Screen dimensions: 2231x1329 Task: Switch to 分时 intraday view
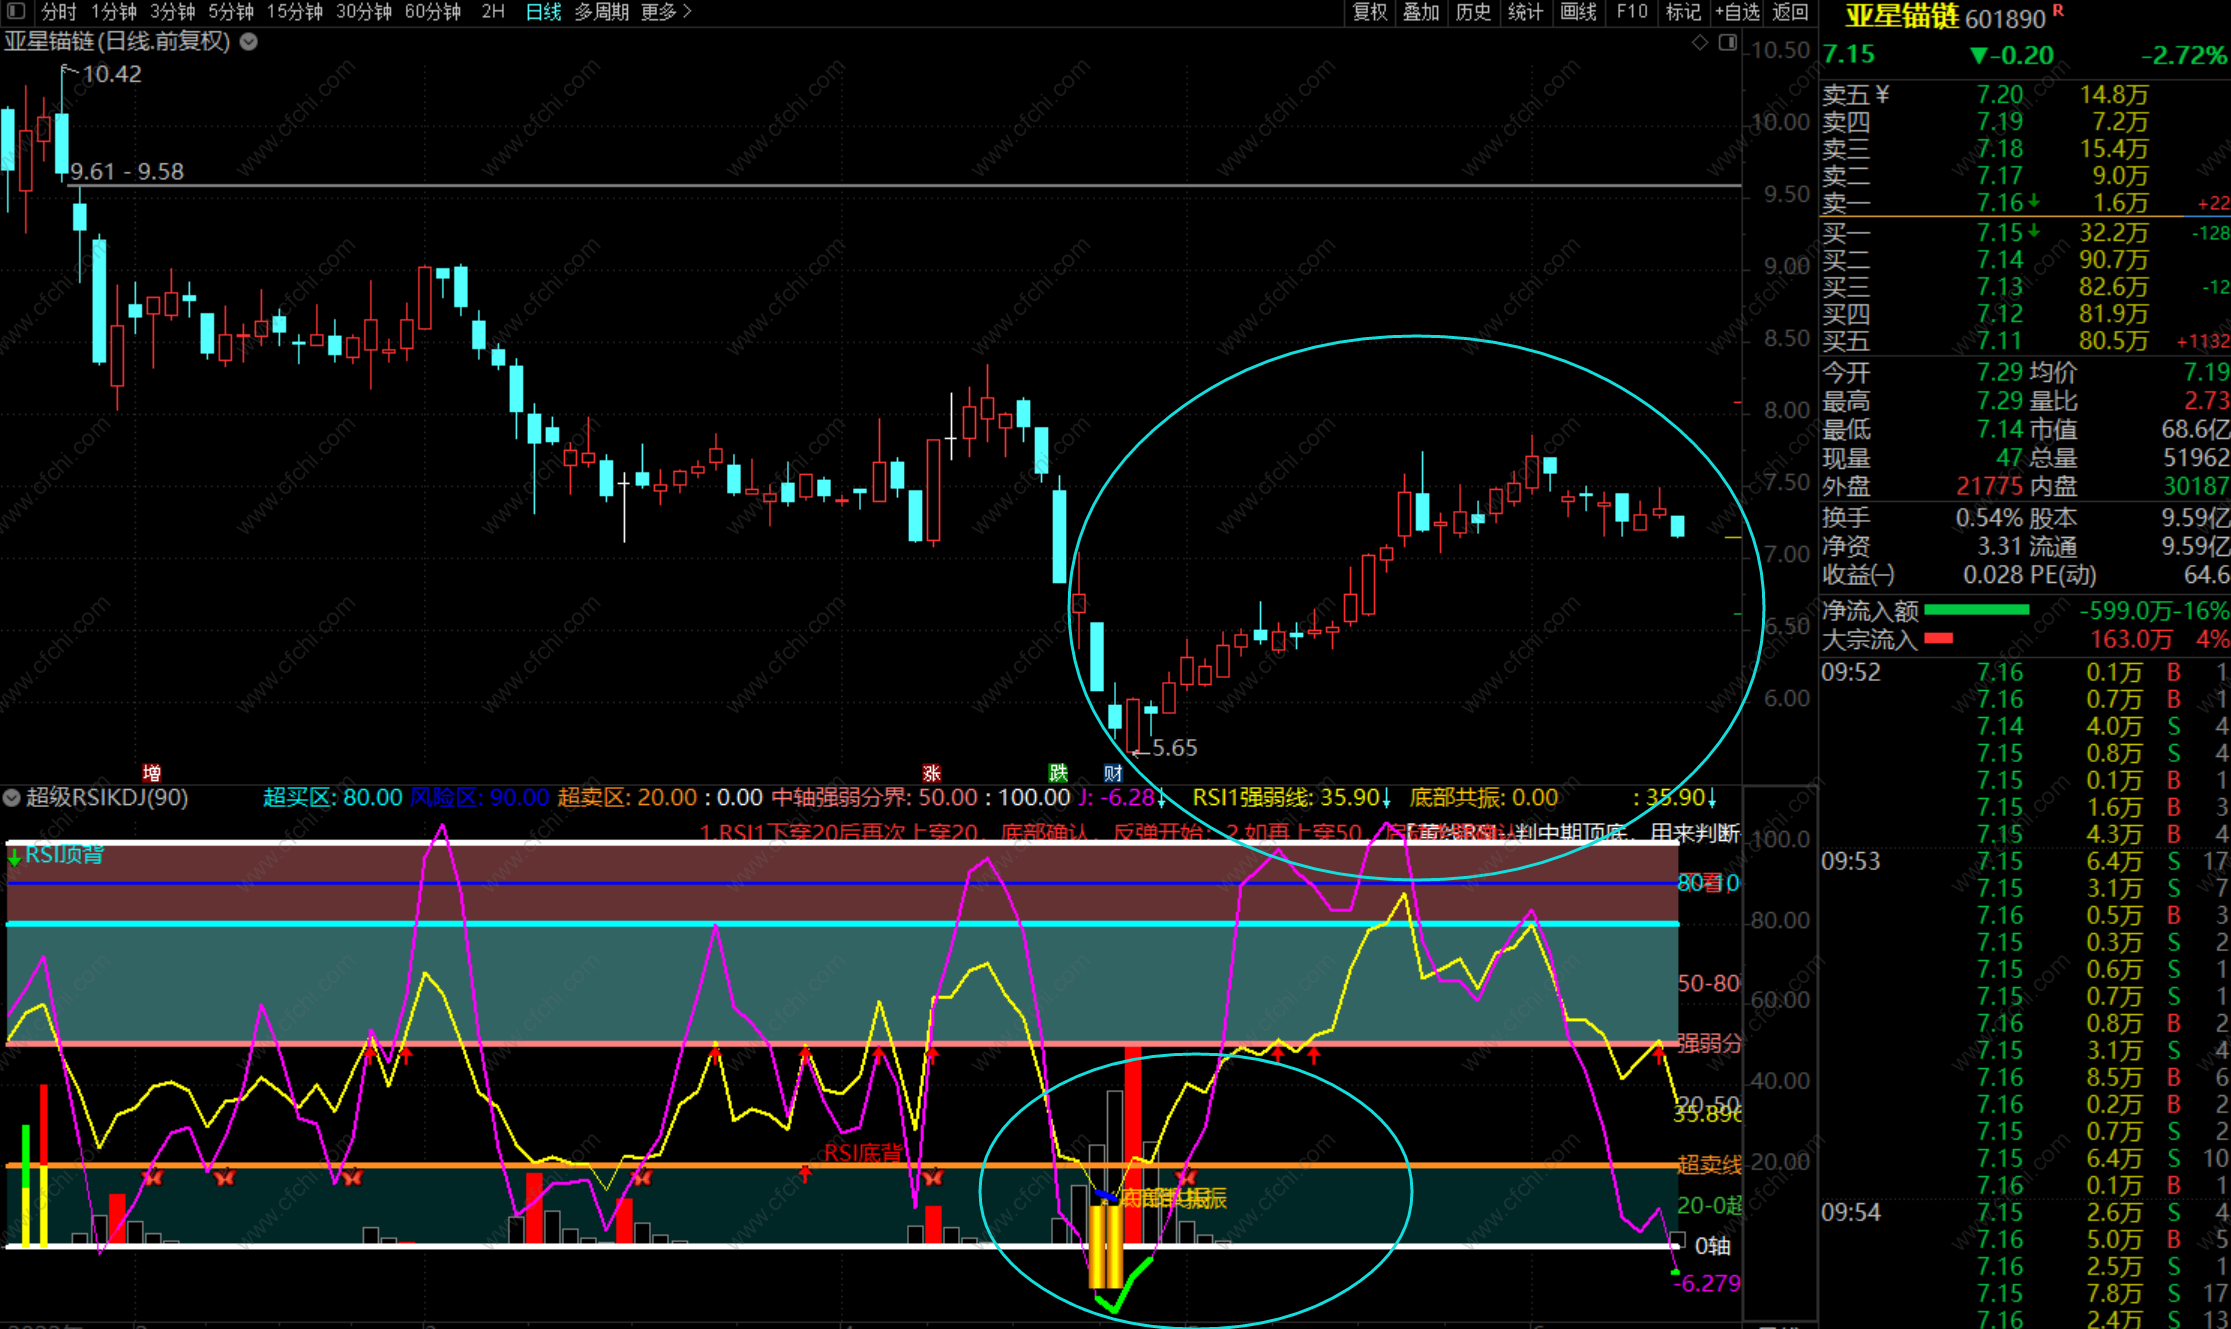[58, 12]
